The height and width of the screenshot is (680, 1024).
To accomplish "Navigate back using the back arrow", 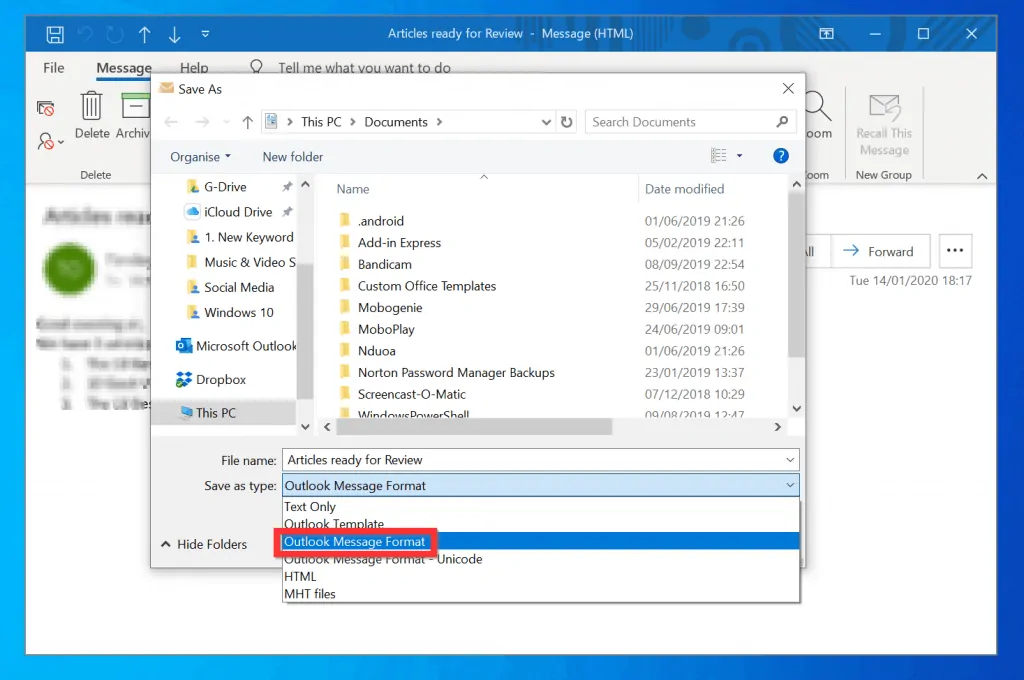I will 171,121.
